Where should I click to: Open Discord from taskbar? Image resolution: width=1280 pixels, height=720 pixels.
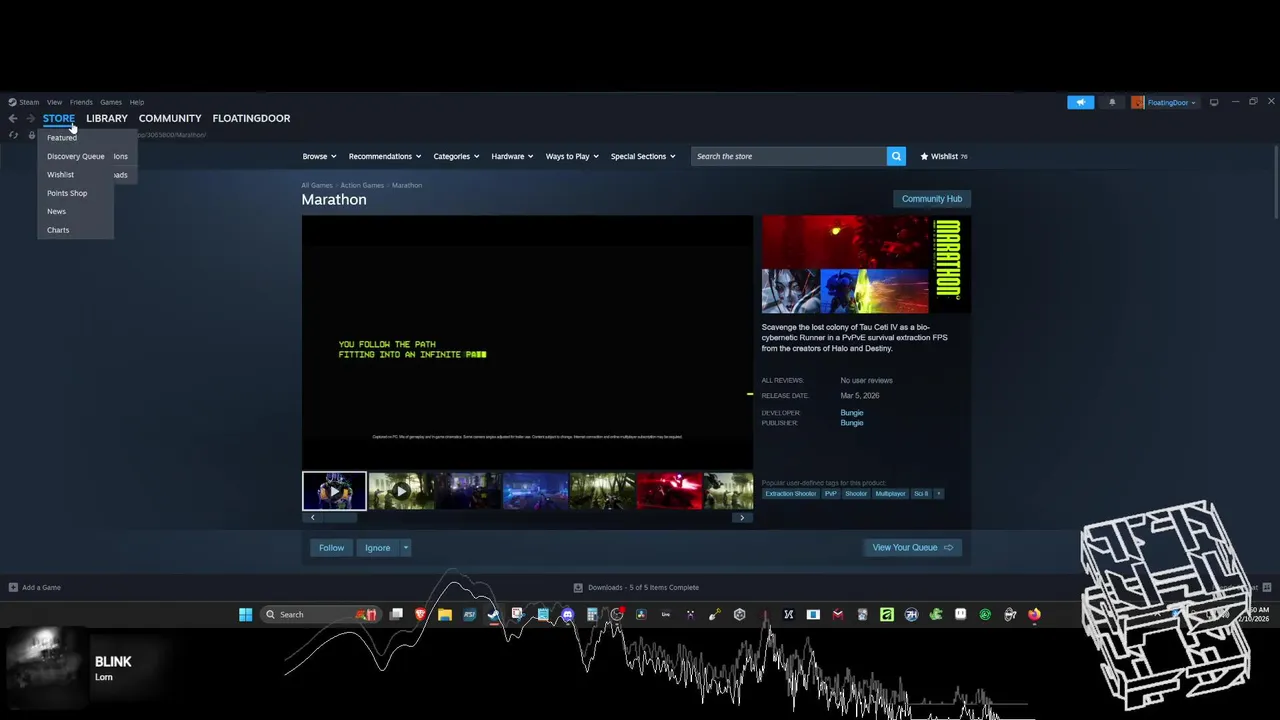[x=568, y=614]
